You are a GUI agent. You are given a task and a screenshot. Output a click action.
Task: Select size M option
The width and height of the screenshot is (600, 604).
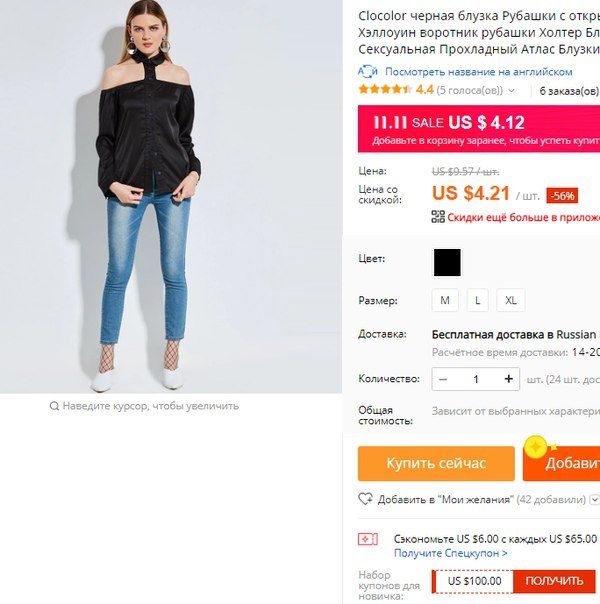tap(445, 300)
